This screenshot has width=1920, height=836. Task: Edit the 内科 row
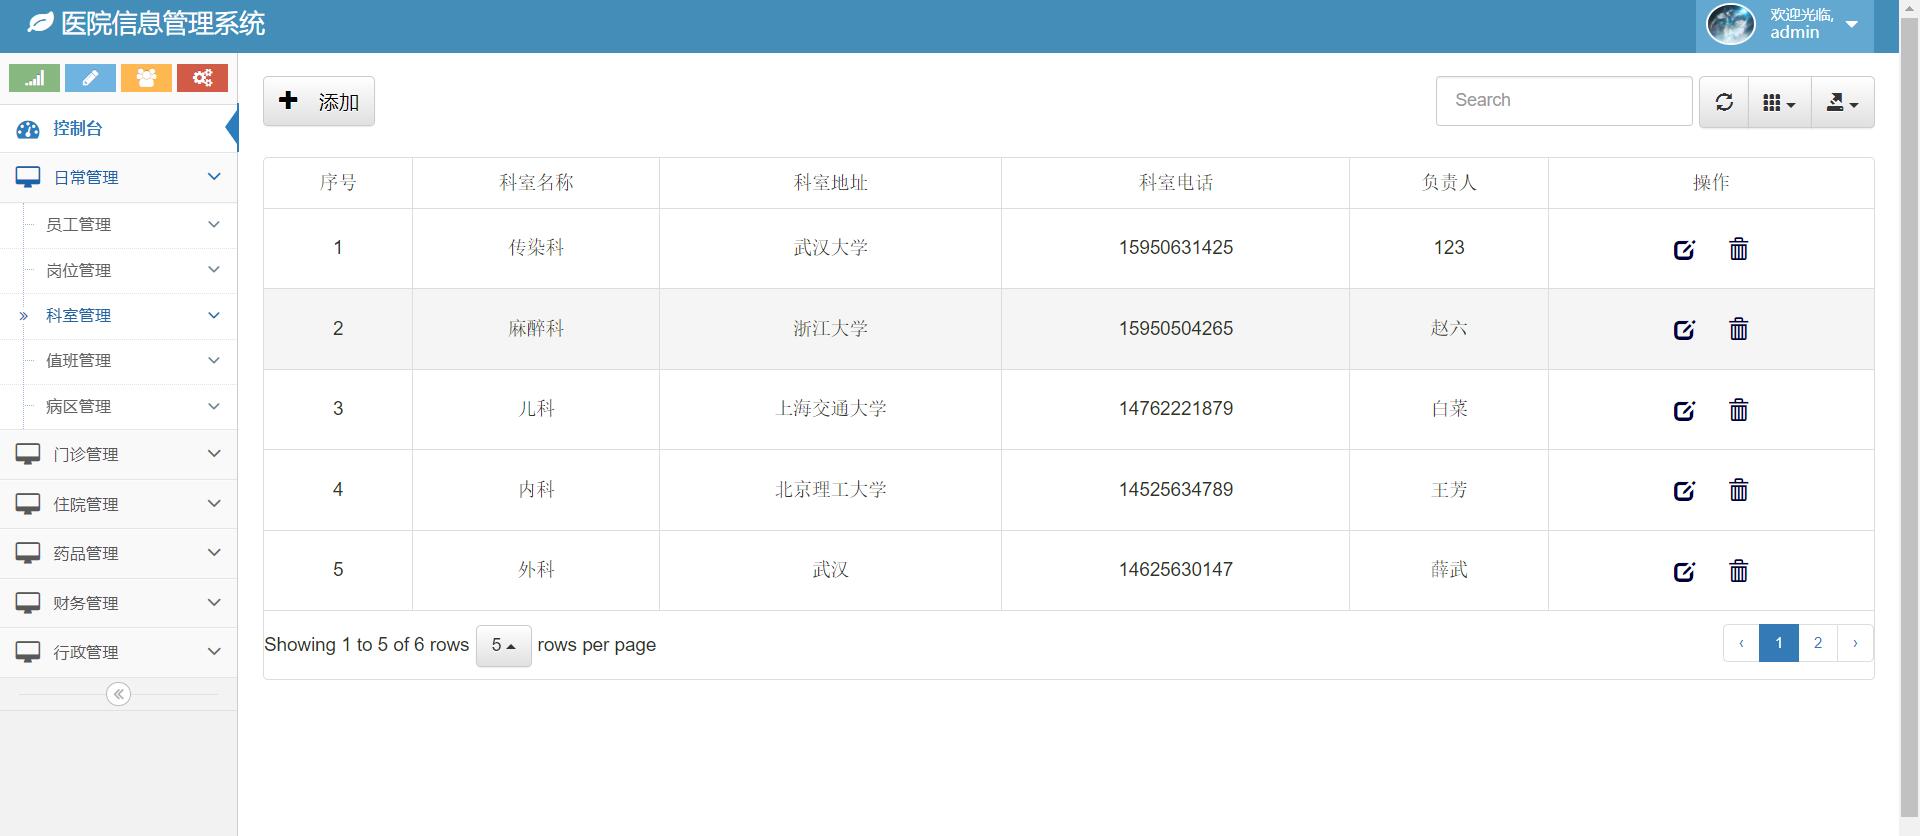click(x=1684, y=490)
